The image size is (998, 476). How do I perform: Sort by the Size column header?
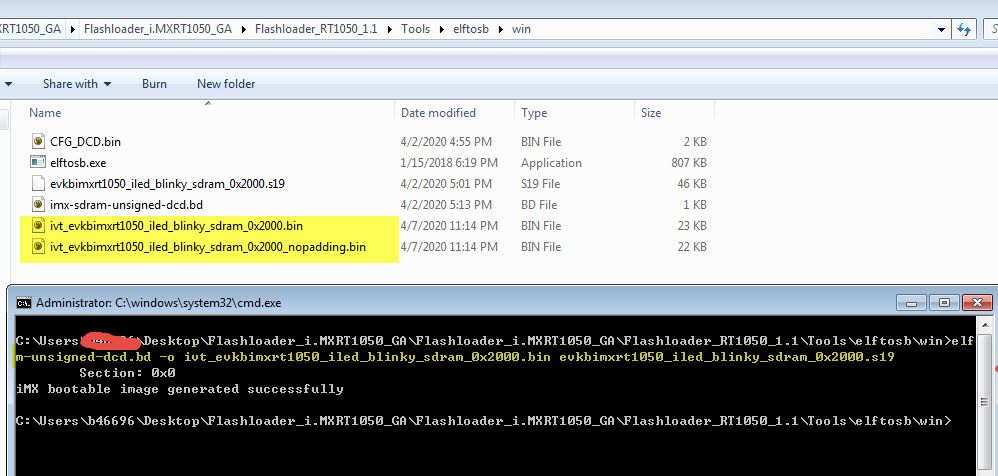[650, 113]
